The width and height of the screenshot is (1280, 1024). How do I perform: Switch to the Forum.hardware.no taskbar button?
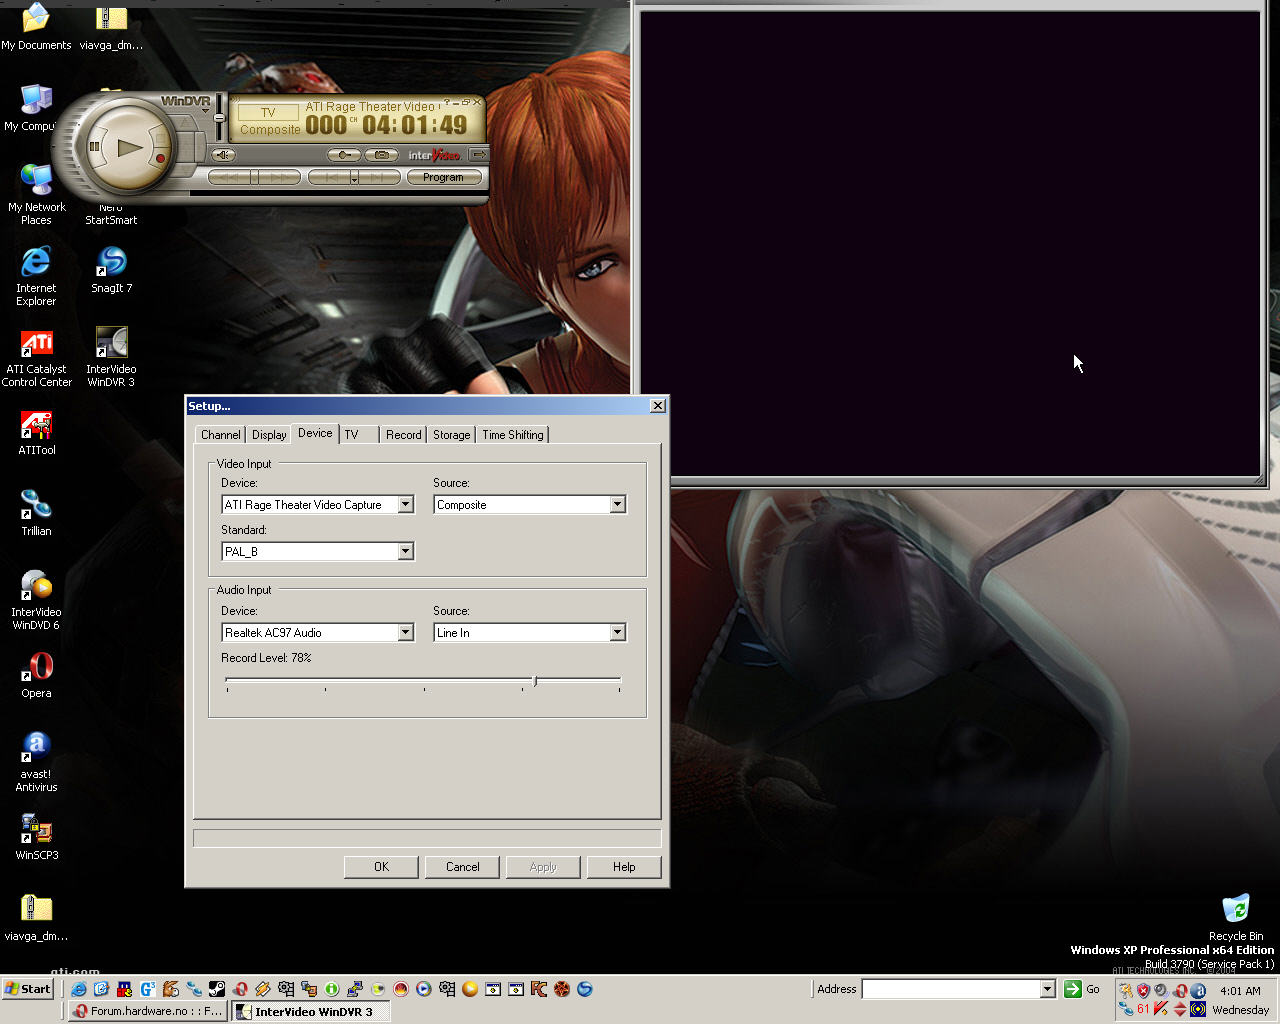coord(148,1011)
